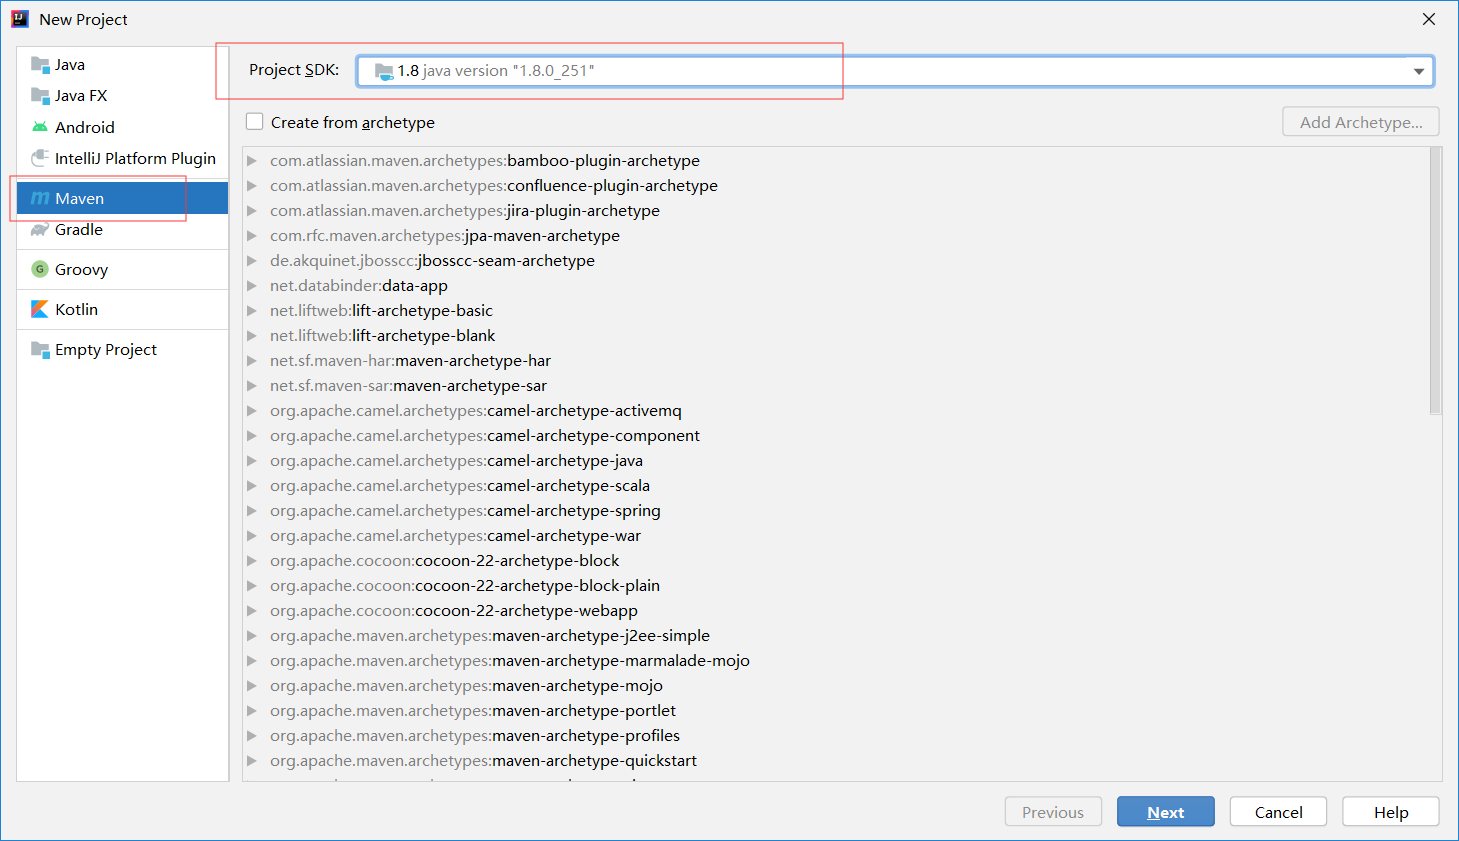This screenshot has height=841, width=1459.
Task: Close the New Project dialog window
Action: click(1429, 19)
